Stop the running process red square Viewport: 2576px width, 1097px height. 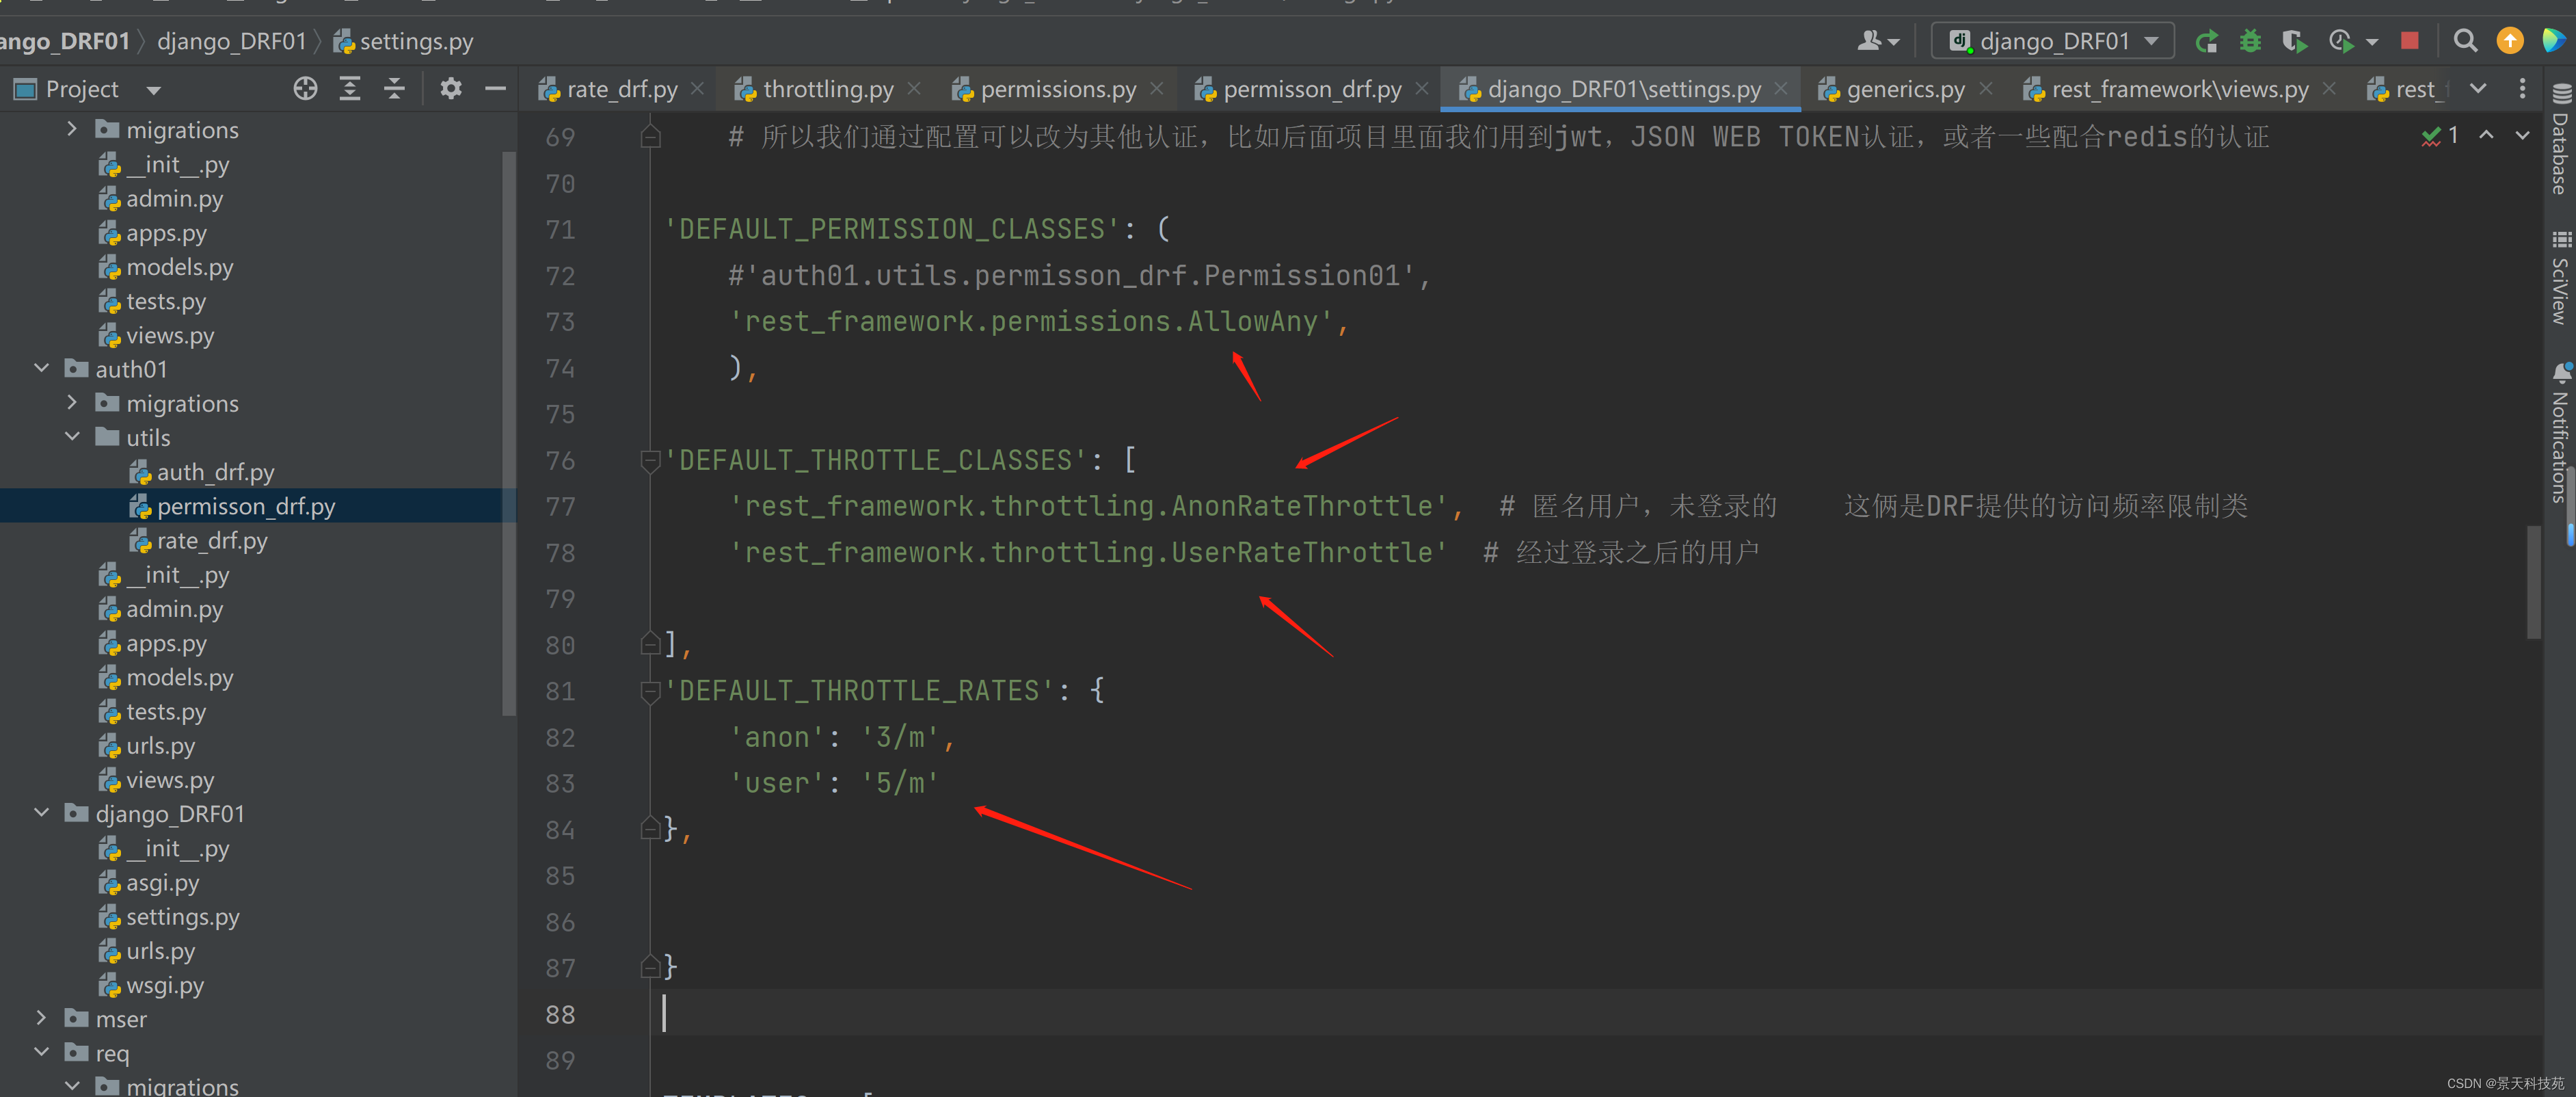[x=2410, y=41]
